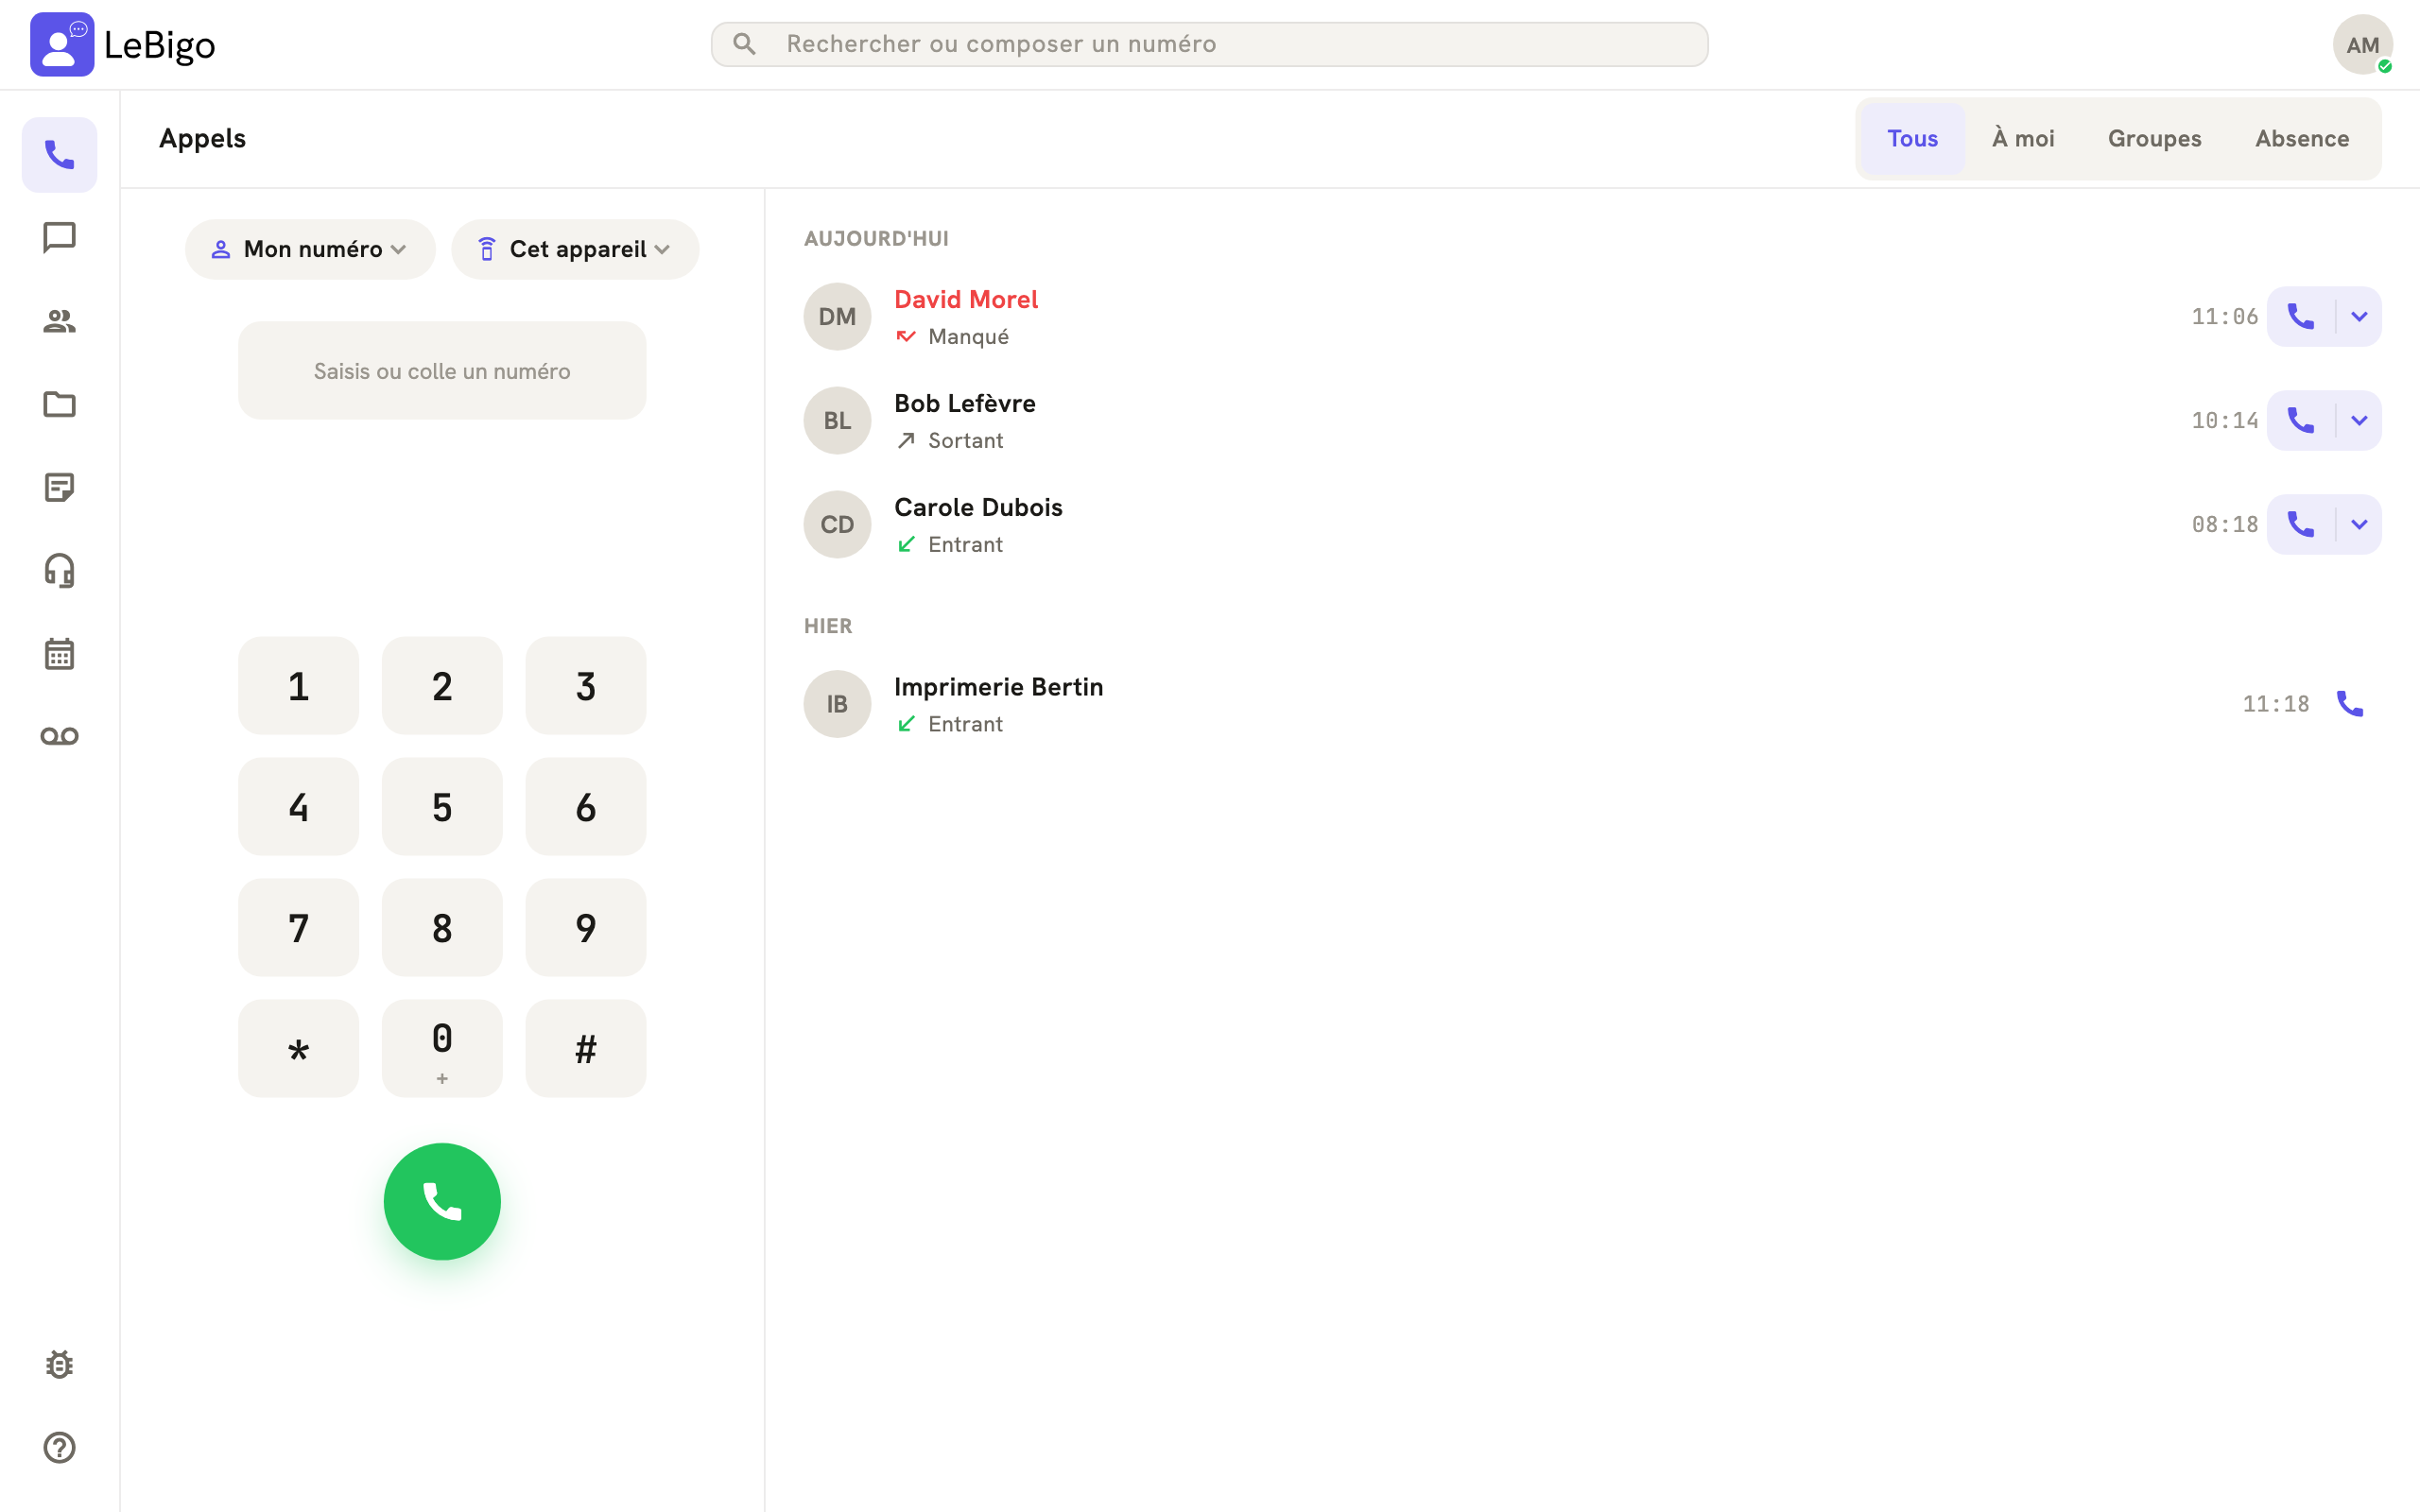The width and height of the screenshot is (2420, 1512).
Task: Expand the Cet appareil dropdown
Action: coord(575,249)
